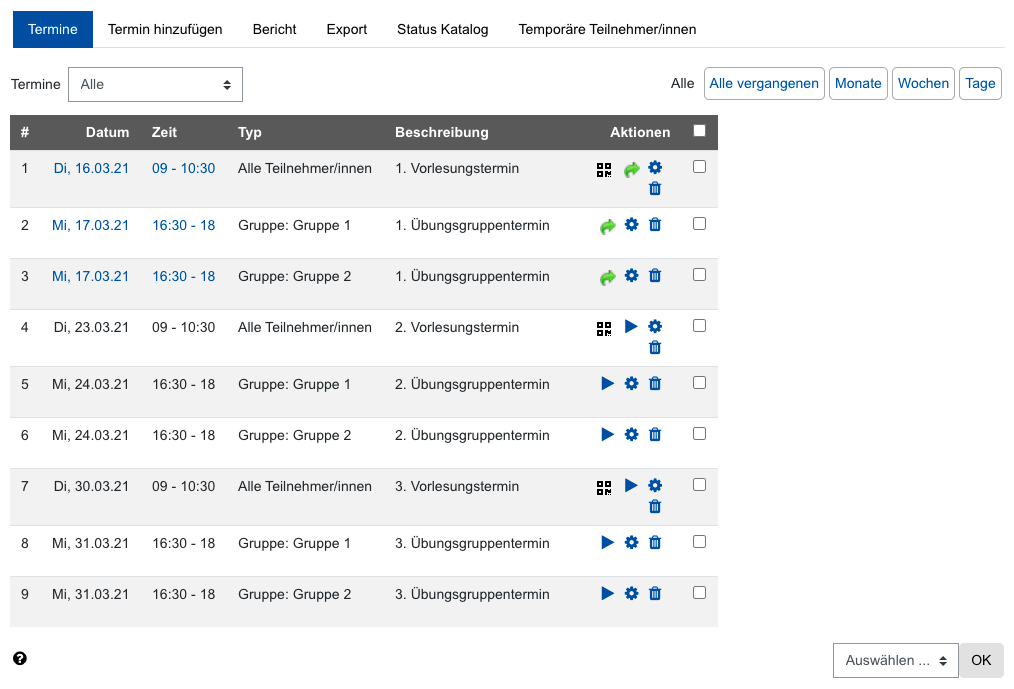
Task: Open the date link Di, 16.03.21
Action: tap(91, 168)
